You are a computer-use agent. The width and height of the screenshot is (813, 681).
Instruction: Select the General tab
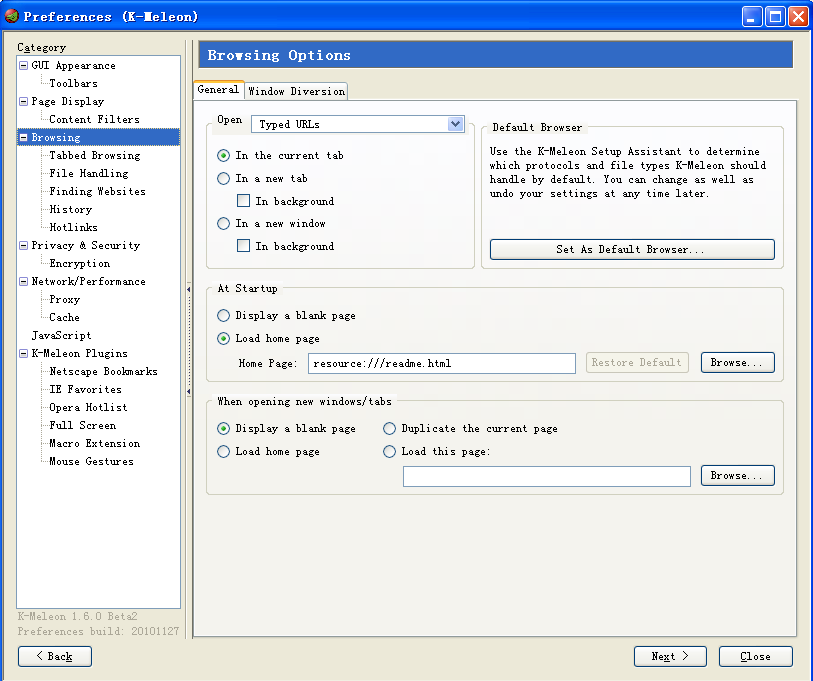[218, 90]
